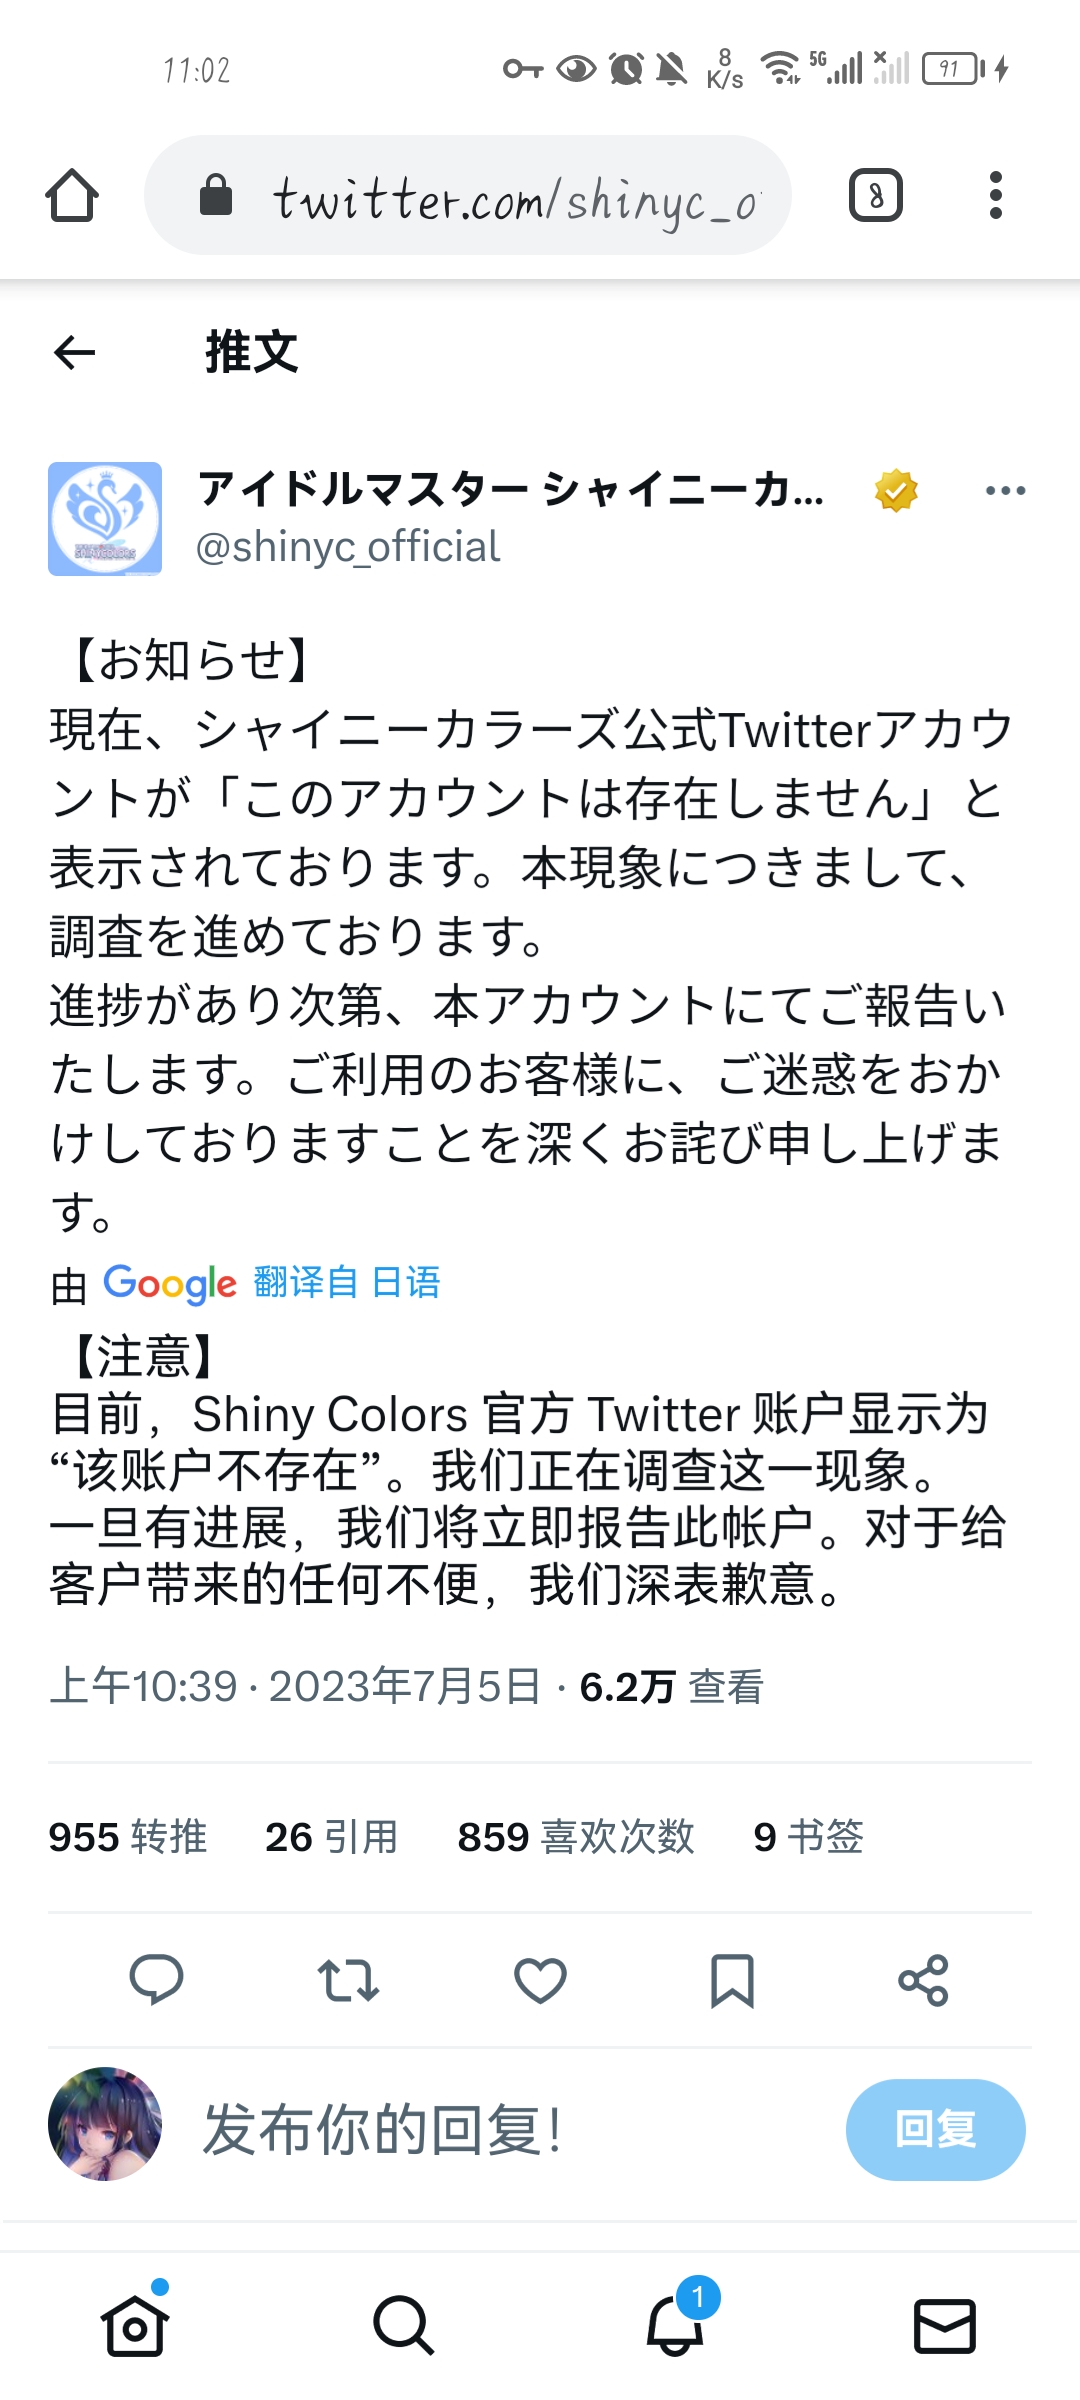
Task: Bookmark this tweet
Action: click(732, 1980)
